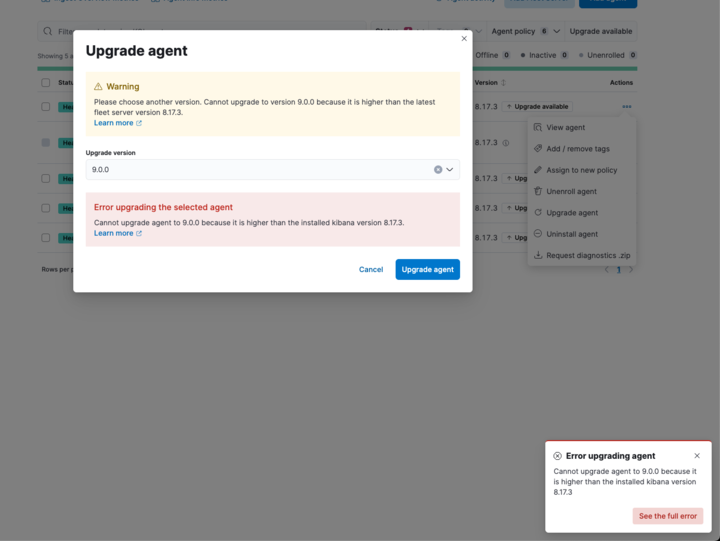720x541 pixels.
Task: Click the Request diagnostics download icon
Action: (538, 255)
